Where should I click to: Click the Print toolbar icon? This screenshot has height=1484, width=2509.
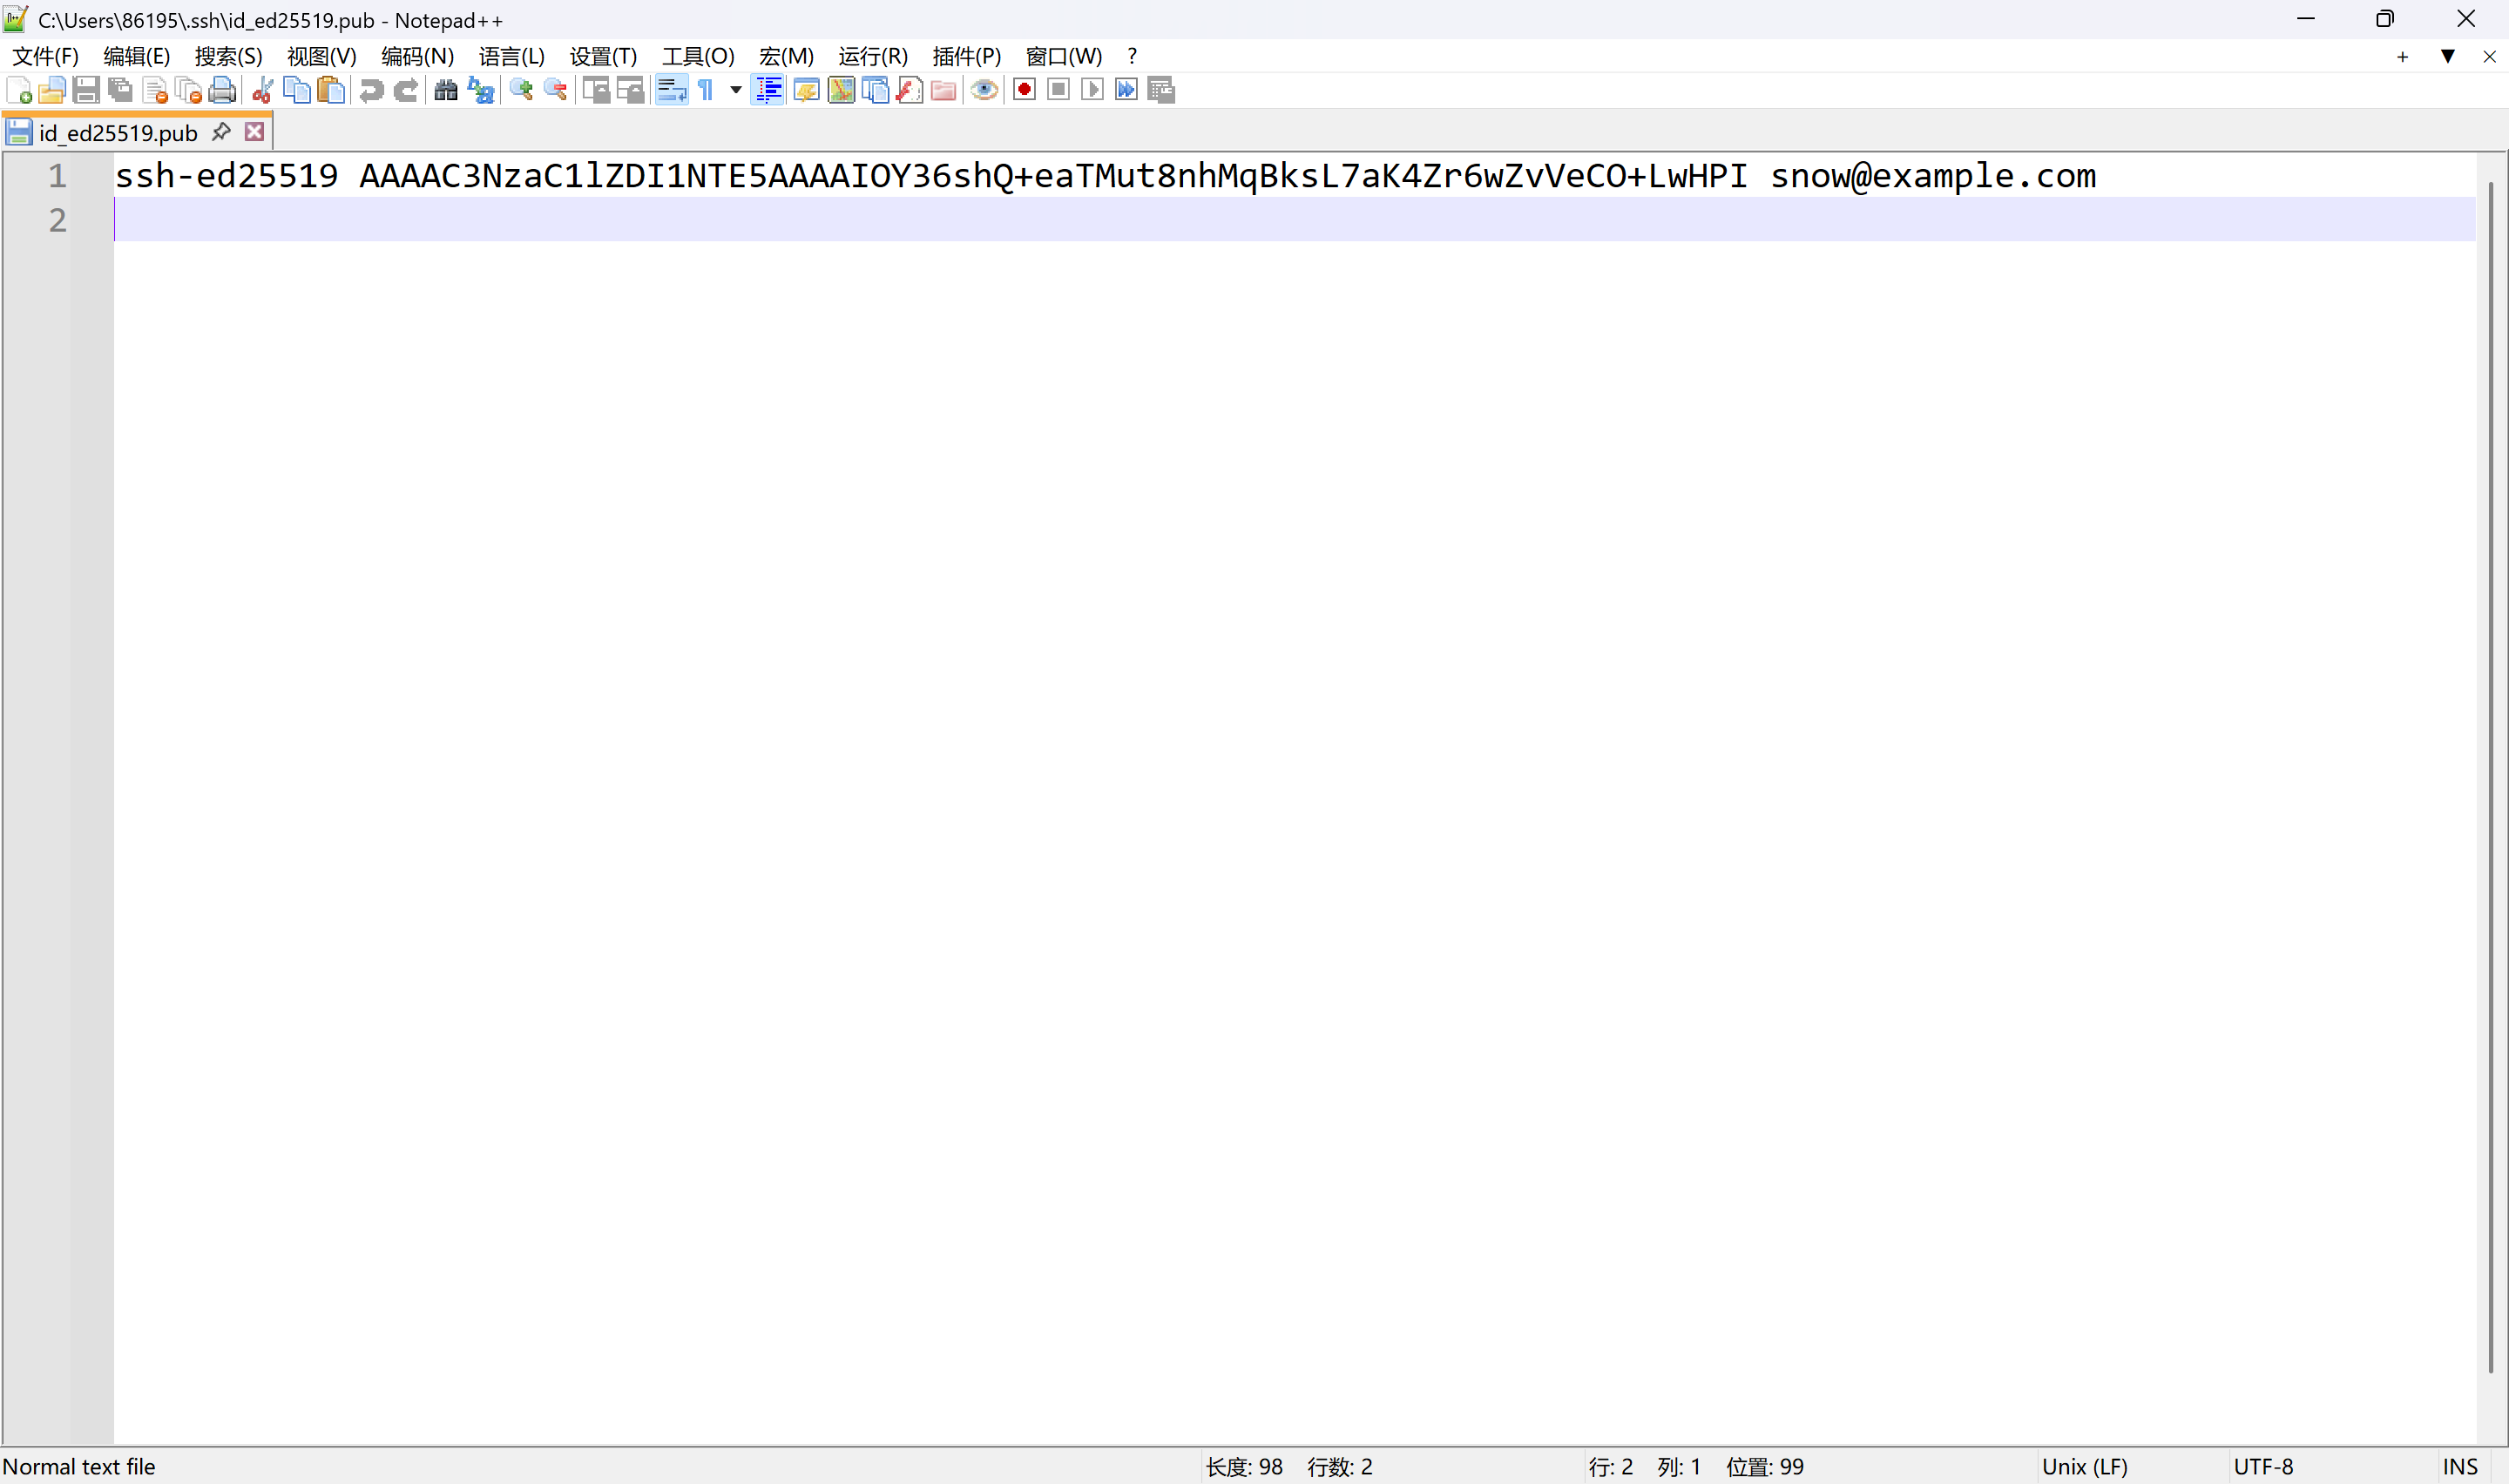coord(222,91)
